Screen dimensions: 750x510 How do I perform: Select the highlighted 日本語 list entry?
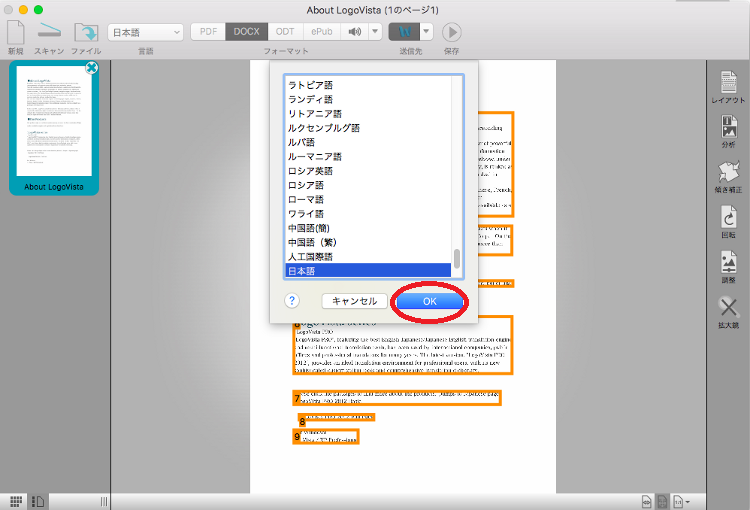click(x=368, y=271)
